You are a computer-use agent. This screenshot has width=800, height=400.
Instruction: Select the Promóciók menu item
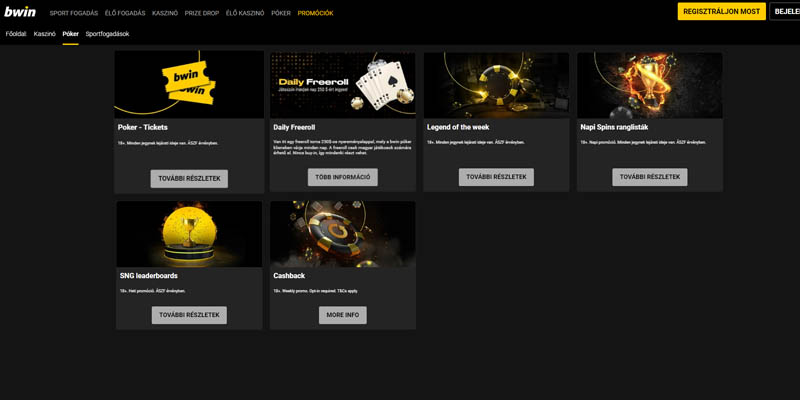click(x=315, y=13)
